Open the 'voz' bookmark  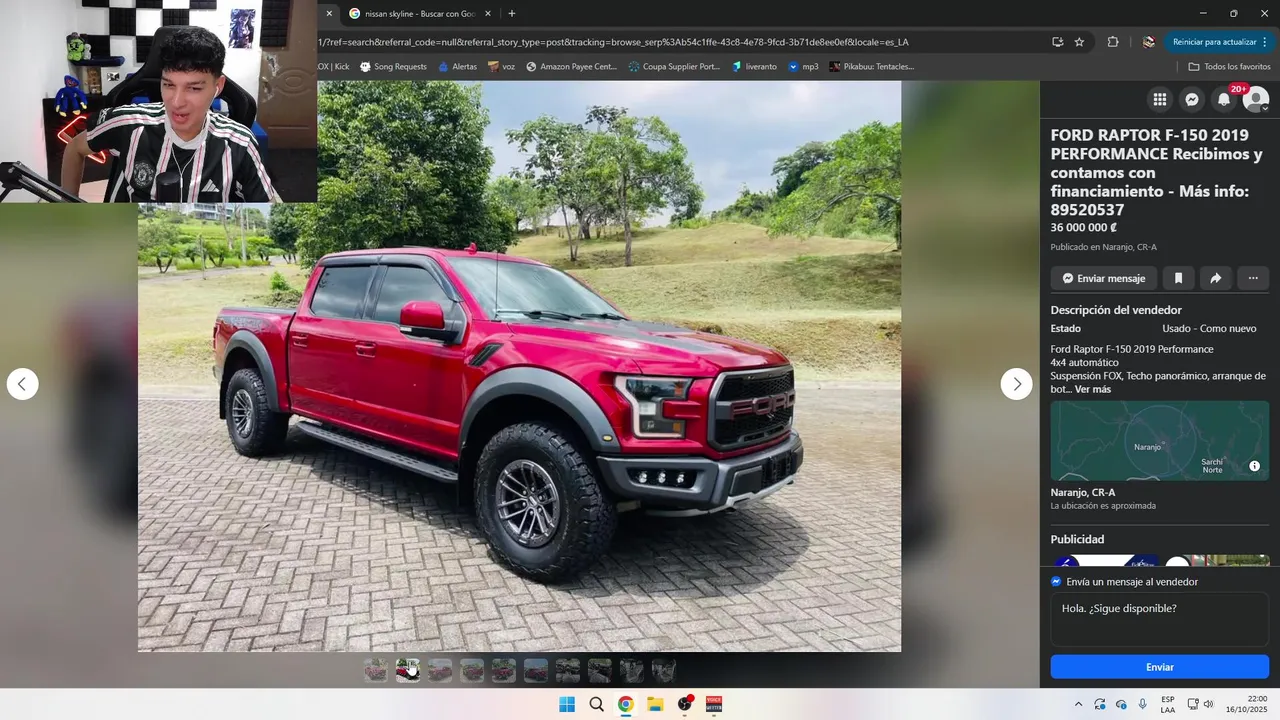tap(502, 67)
